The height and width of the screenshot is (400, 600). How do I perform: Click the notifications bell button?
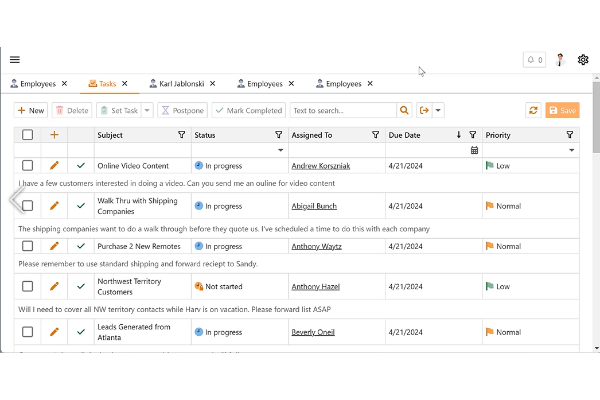(x=534, y=60)
